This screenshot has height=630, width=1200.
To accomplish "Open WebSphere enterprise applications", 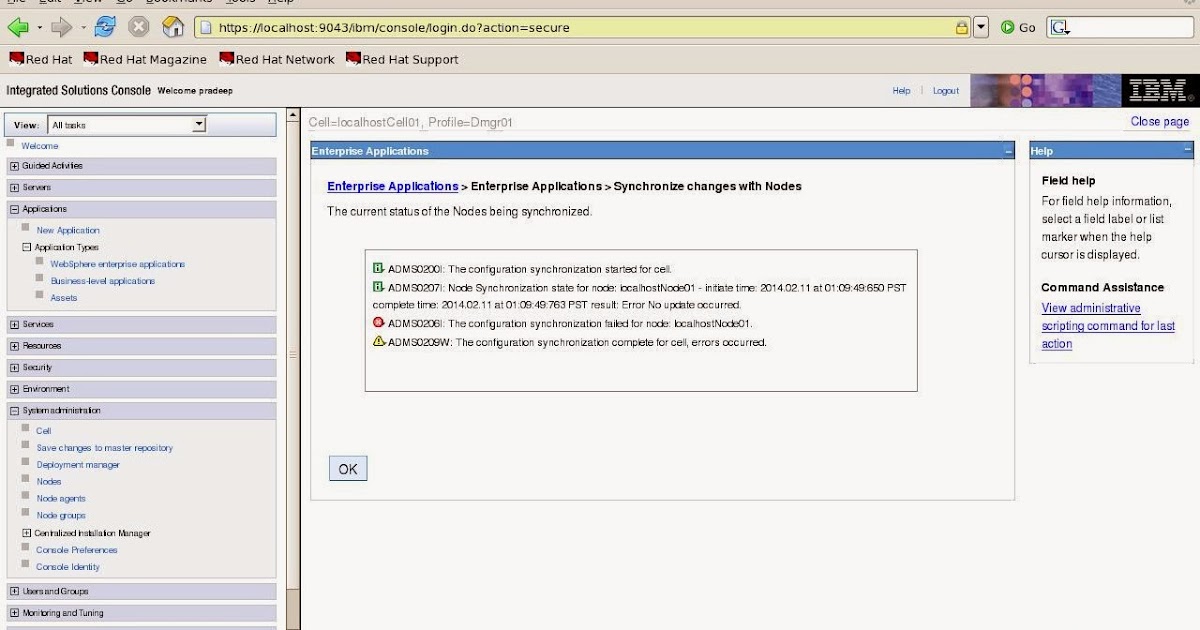I will pos(118,264).
